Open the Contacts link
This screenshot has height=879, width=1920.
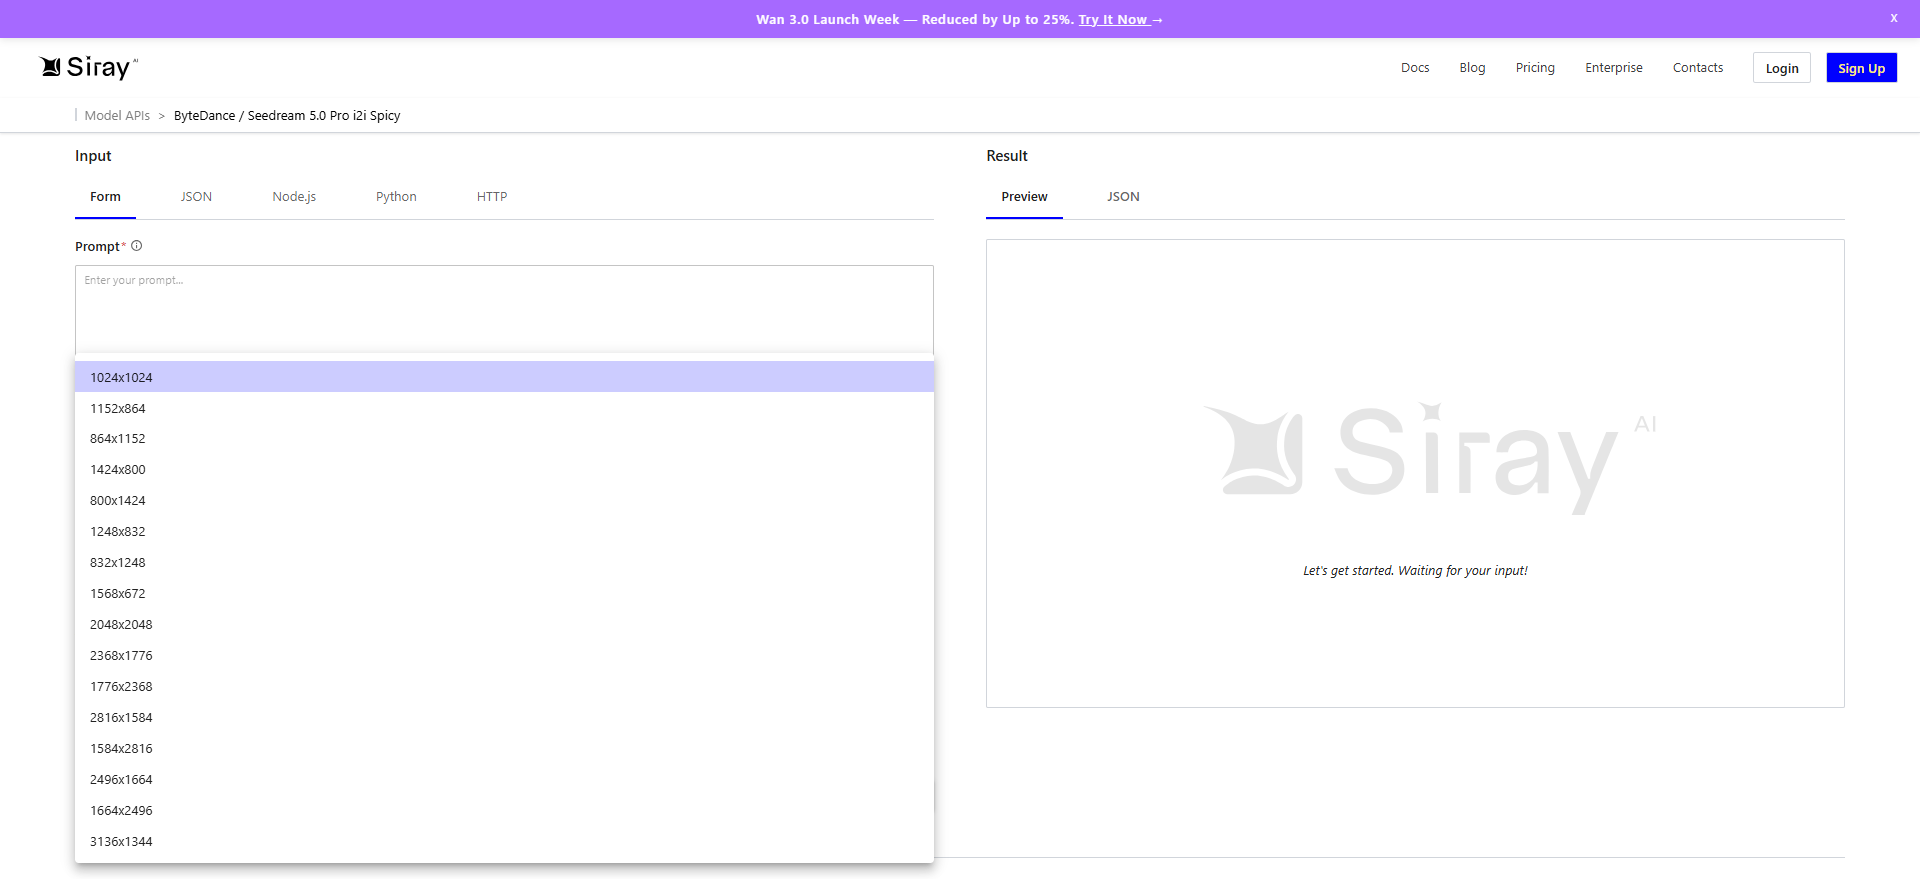point(1698,68)
